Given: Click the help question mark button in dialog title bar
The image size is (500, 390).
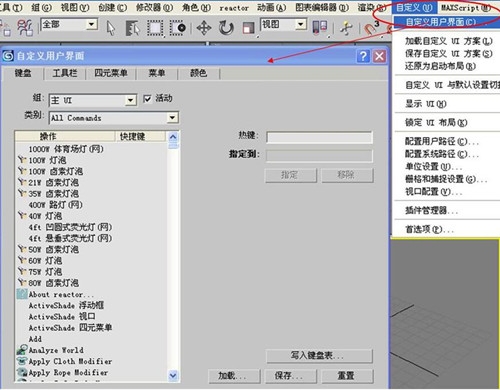Looking at the screenshot, I should tap(363, 56).
